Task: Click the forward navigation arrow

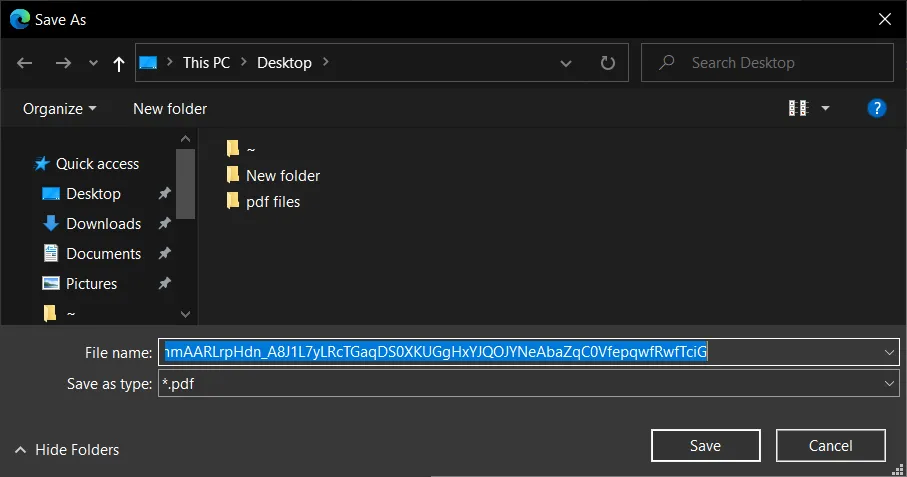Action: (x=63, y=63)
